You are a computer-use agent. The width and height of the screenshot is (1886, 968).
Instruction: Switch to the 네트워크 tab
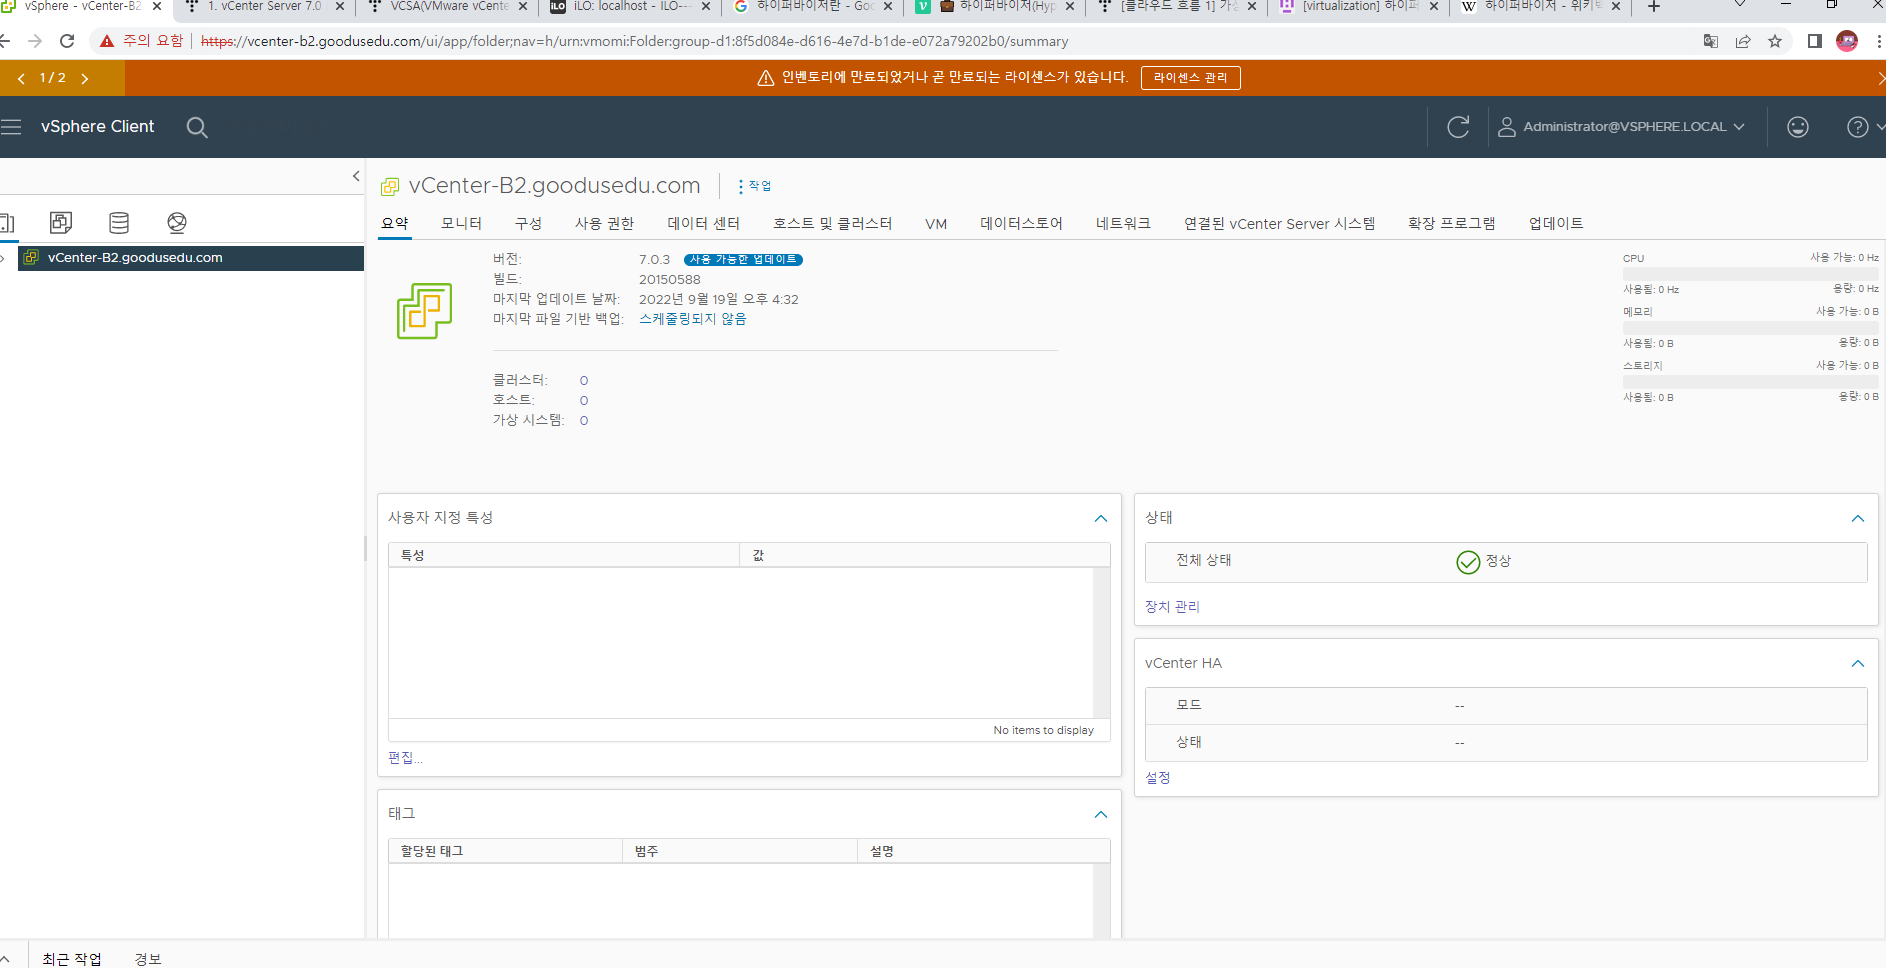1123,223
